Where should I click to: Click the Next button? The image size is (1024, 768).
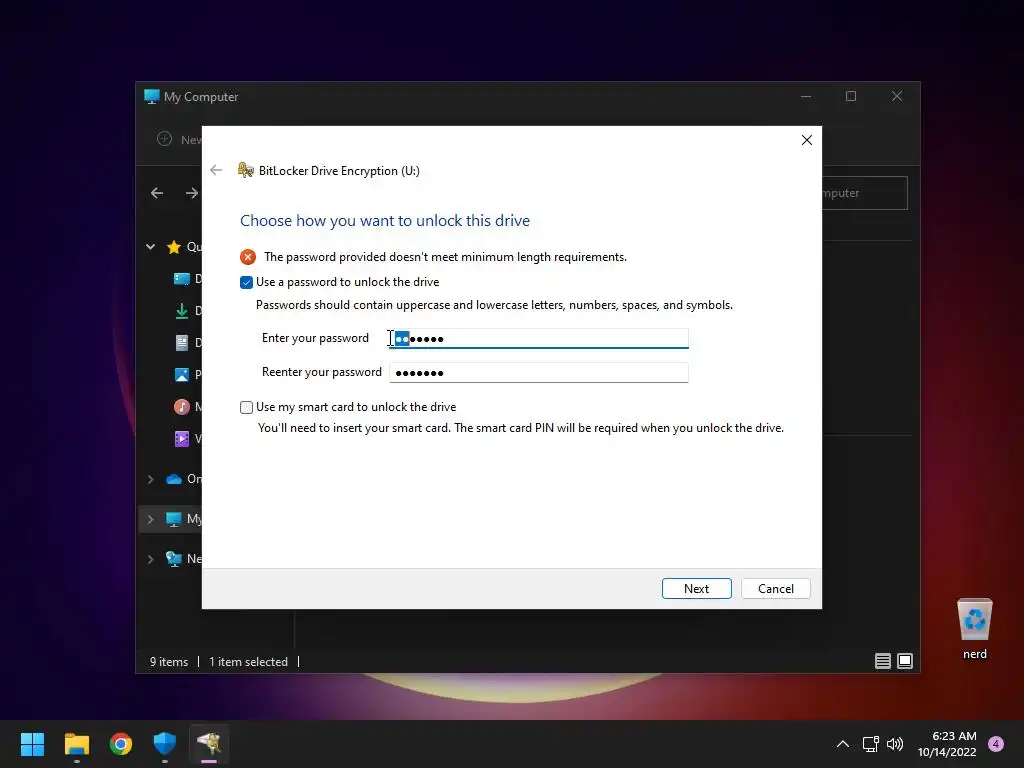(x=696, y=588)
